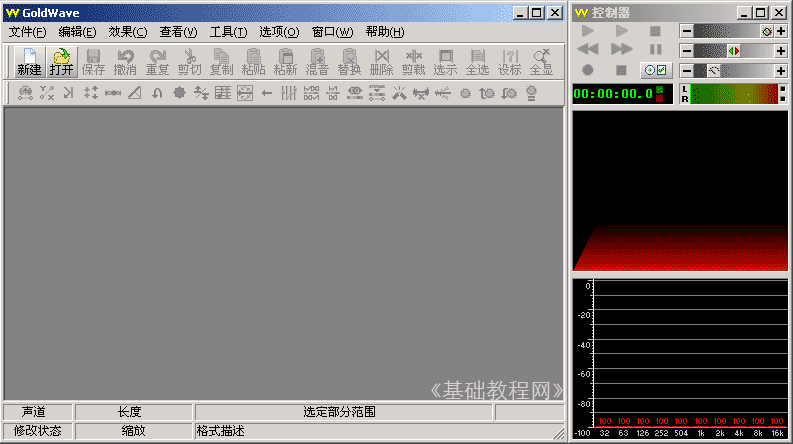Select the 剪切 (Cut) scissors icon
The height and width of the screenshot is (444, 793).
click(189, 62)
